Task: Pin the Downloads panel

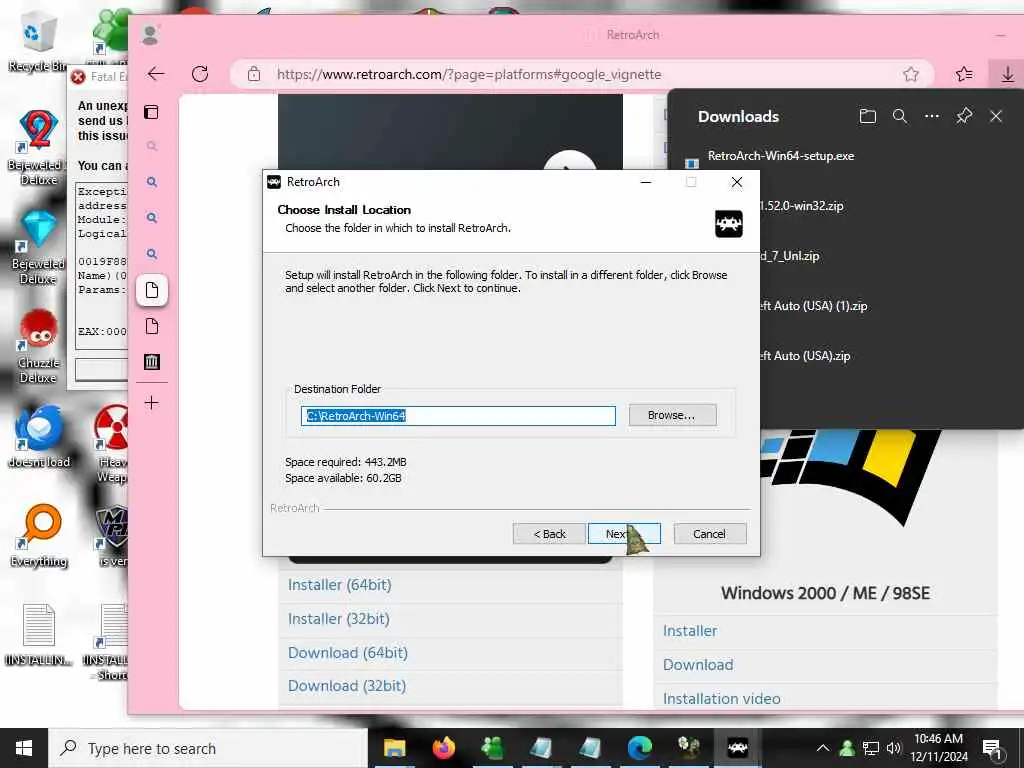Action: coord(964,116)
